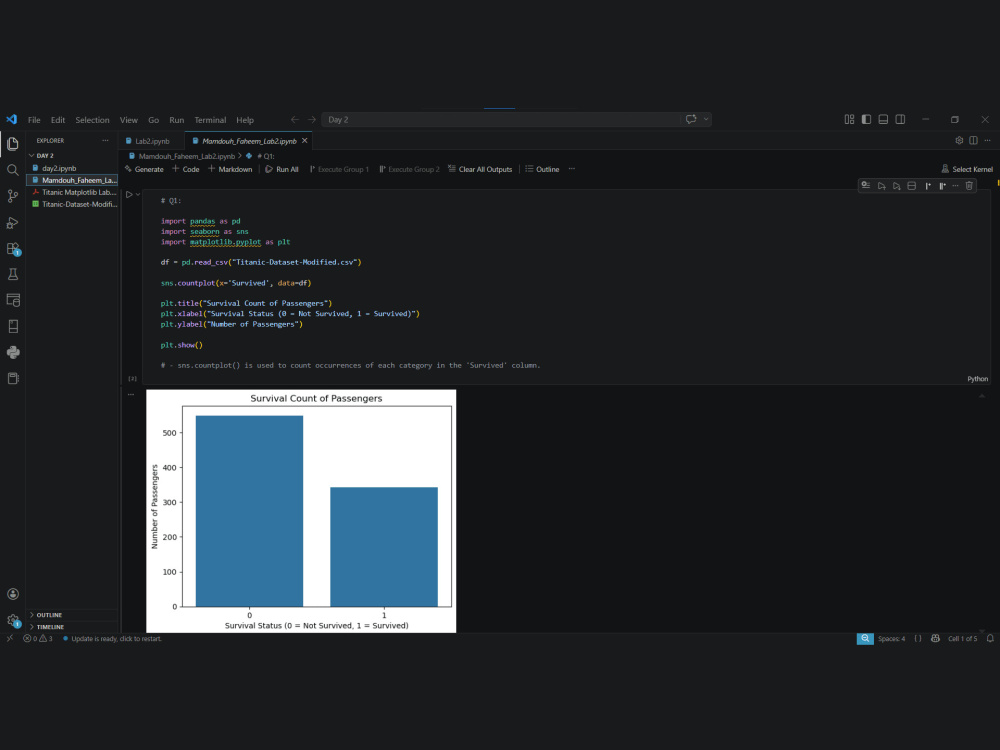
Task: Open the Extensions view with badge
Action: click(x=13, y=249)
